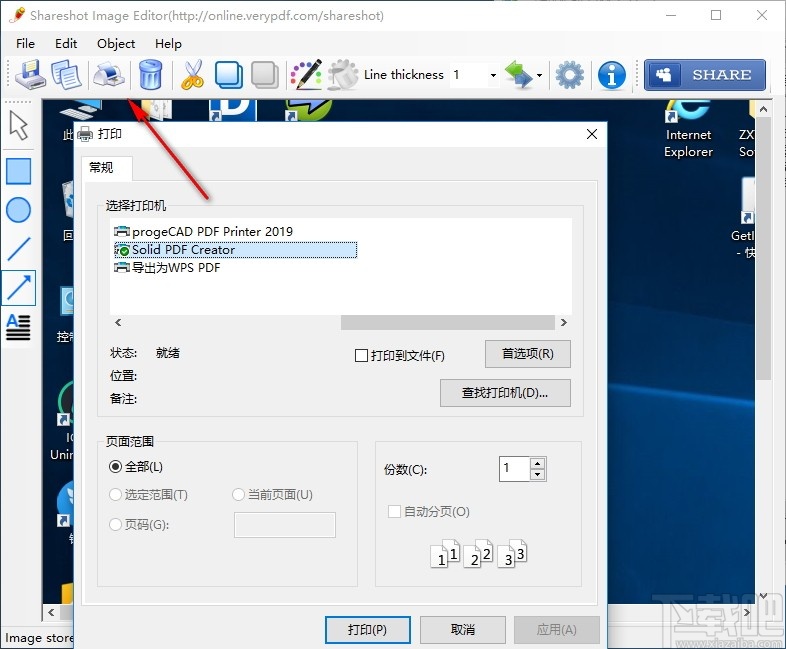Viewport: 786px width, 649px height.
Task: Select the arrow drawing tool
Action: [x=19, y=288]
